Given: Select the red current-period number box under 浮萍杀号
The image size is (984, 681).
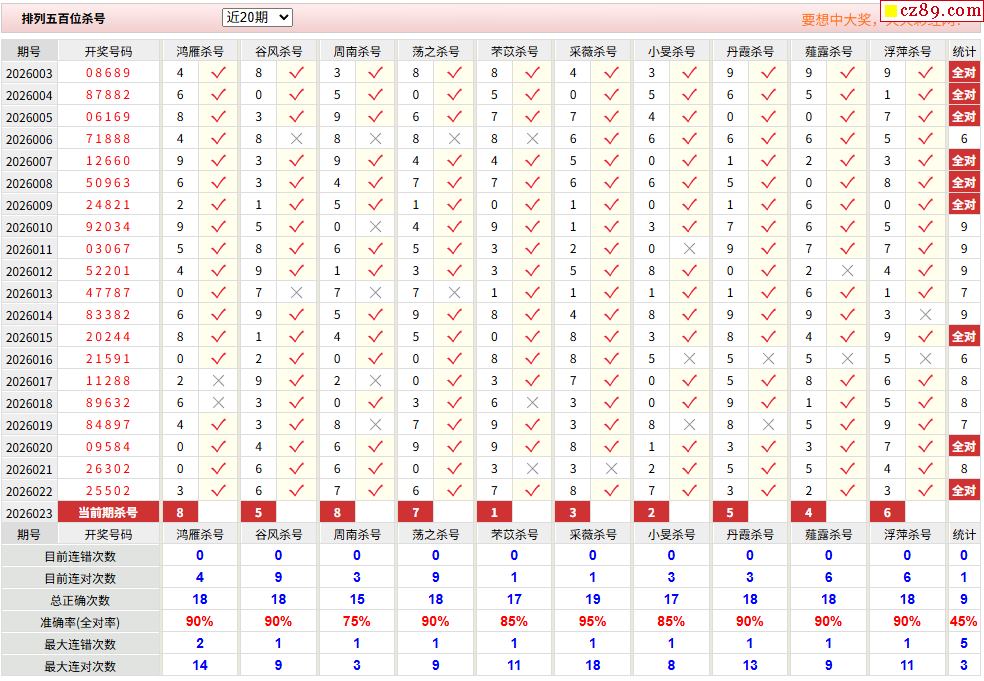Looking at the screenshot, I should 887,513.
